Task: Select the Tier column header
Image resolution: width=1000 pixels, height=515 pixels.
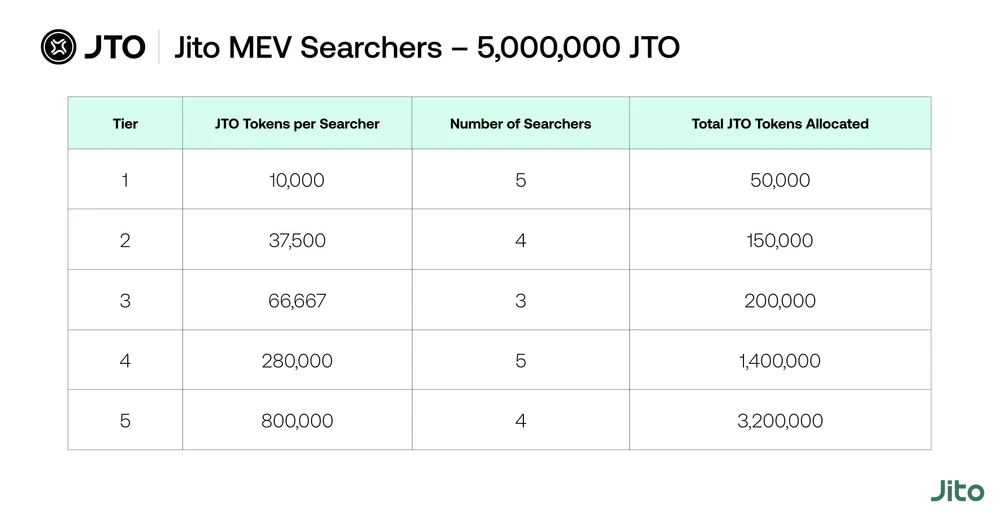Action: coord(125,124)
